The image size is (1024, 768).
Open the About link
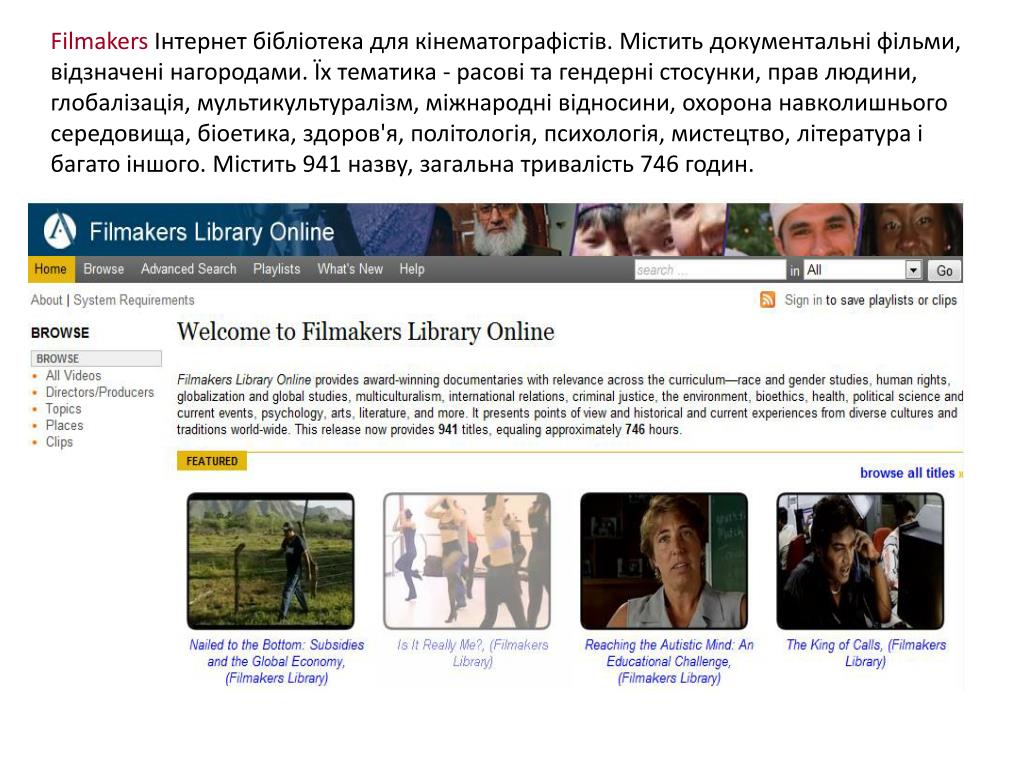(46, 300)
